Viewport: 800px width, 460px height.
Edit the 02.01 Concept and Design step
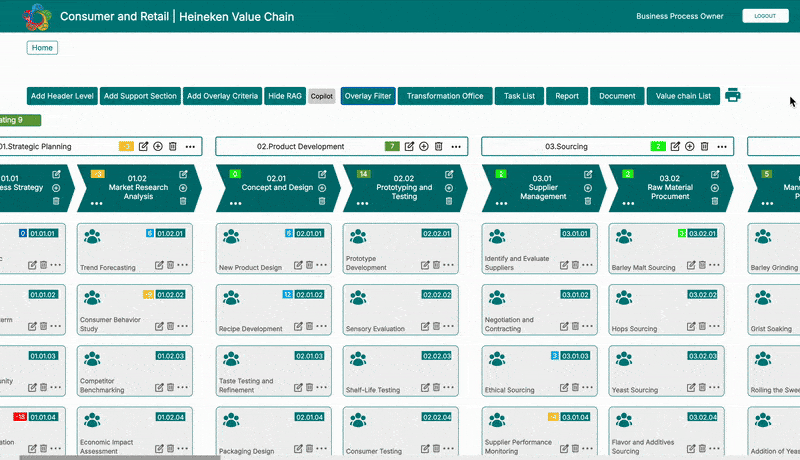(322, 174)
